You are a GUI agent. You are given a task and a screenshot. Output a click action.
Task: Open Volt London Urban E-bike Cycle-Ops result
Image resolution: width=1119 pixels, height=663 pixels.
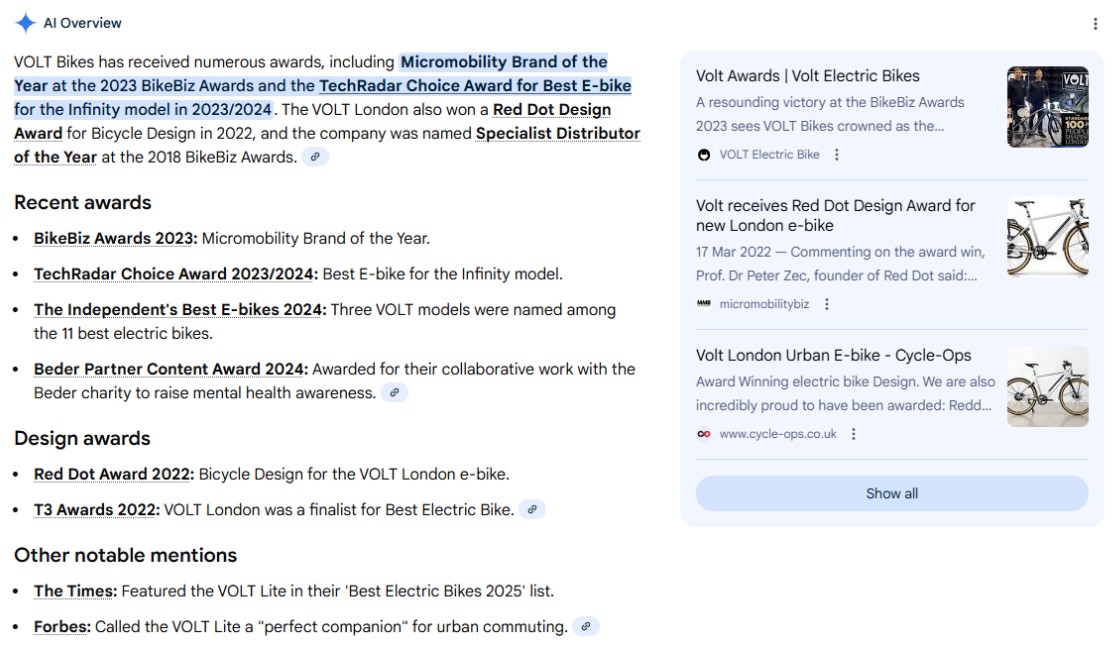pyautogui.click(x=833, y=355)
